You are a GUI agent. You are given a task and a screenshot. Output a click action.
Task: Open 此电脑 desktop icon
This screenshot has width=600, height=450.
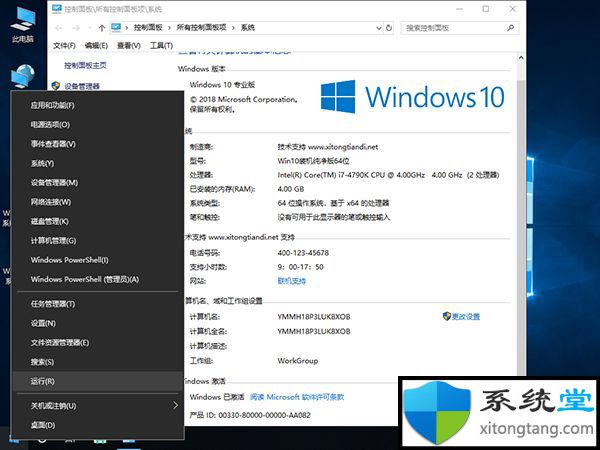coord(23,24)
